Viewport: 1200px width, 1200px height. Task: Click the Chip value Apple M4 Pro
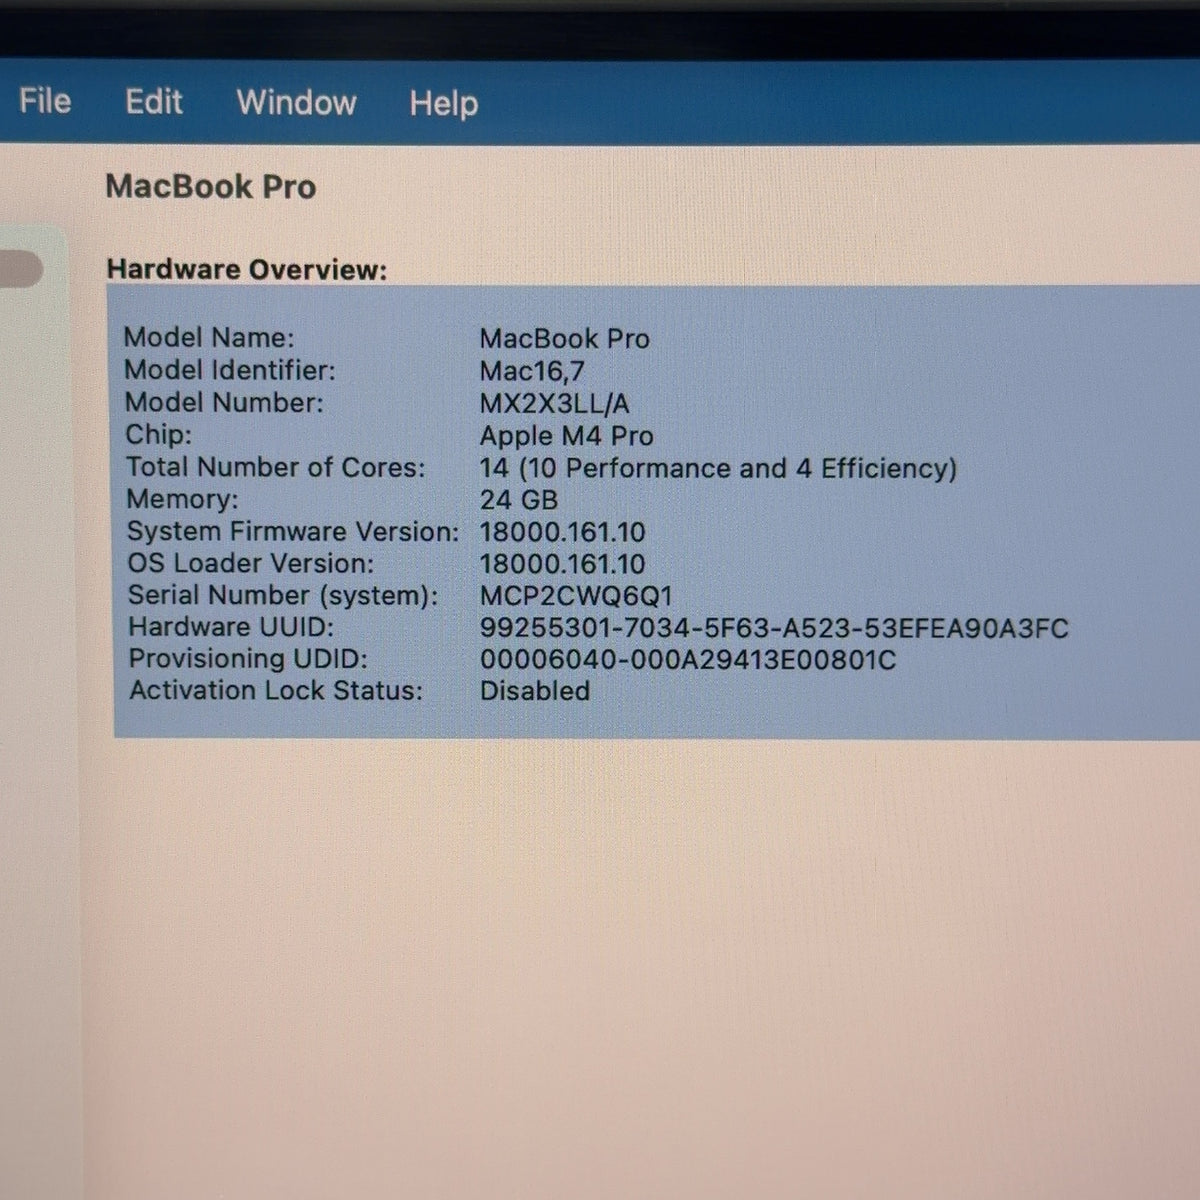pos(566,436)
